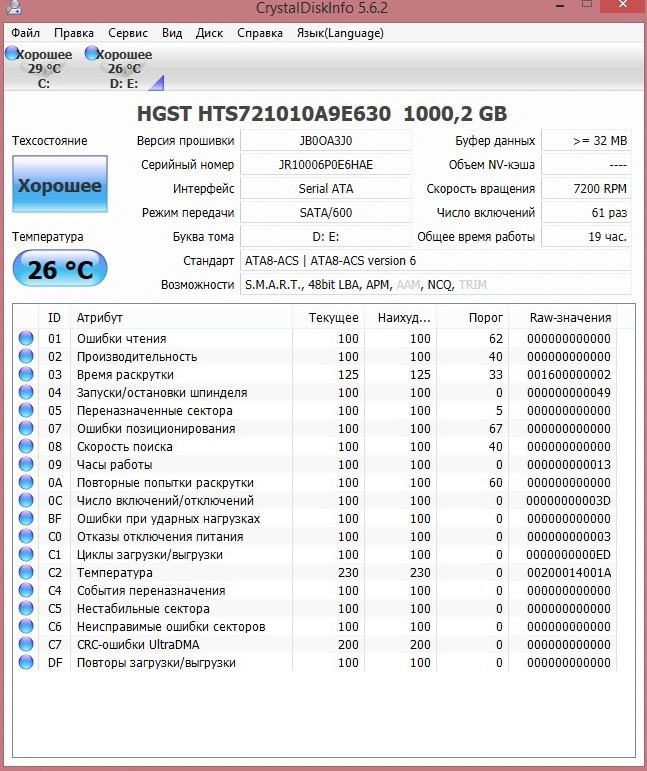This screenshot has width=647, height=771.
Task: Select raw value 00200014001A
Action: (569, 573)
